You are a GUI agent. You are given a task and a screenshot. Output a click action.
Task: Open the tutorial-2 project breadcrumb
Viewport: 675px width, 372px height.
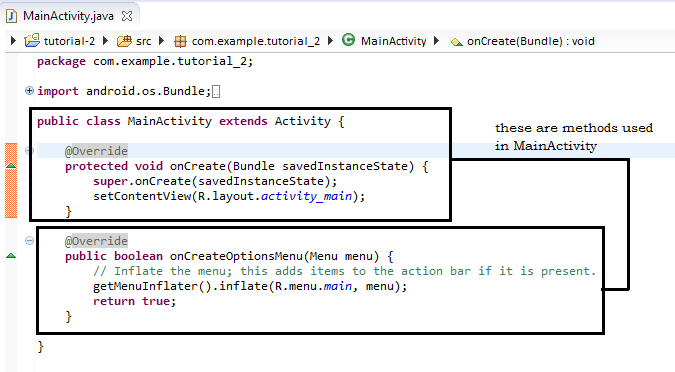click(69, 41)
